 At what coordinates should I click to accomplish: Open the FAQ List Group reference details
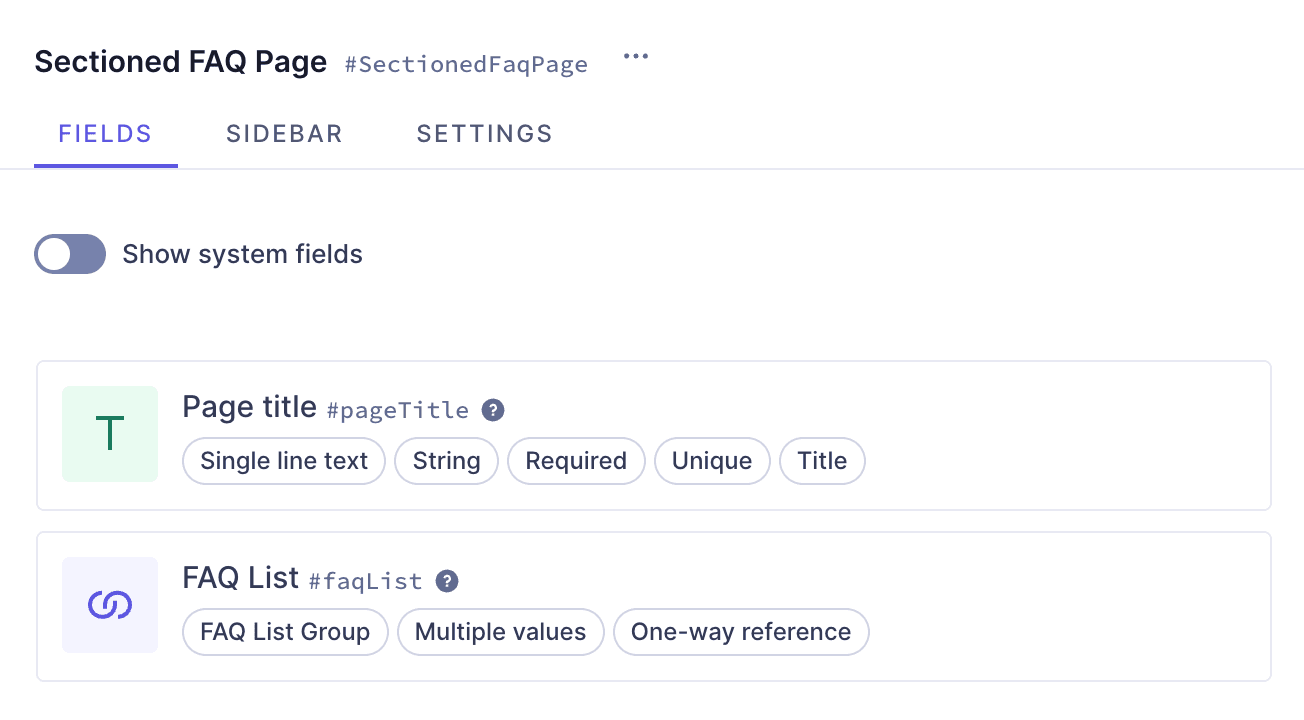pos(285,631)
